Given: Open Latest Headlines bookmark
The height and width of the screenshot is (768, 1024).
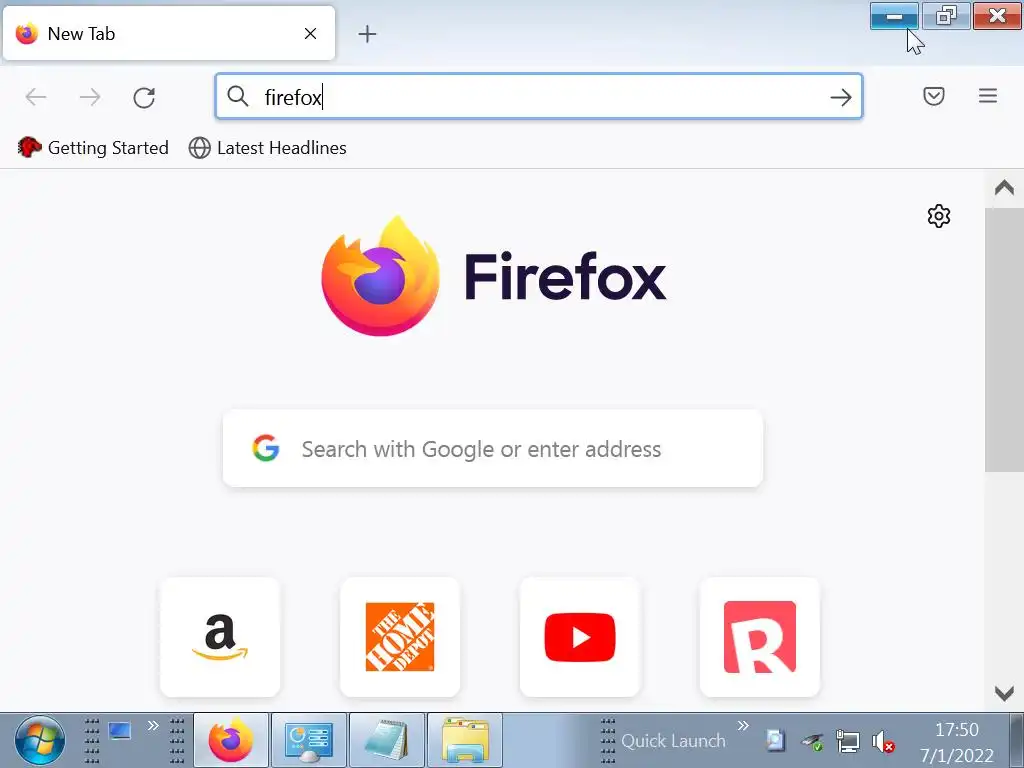Looking at the screenshot, I should click(x=268, y=148).
